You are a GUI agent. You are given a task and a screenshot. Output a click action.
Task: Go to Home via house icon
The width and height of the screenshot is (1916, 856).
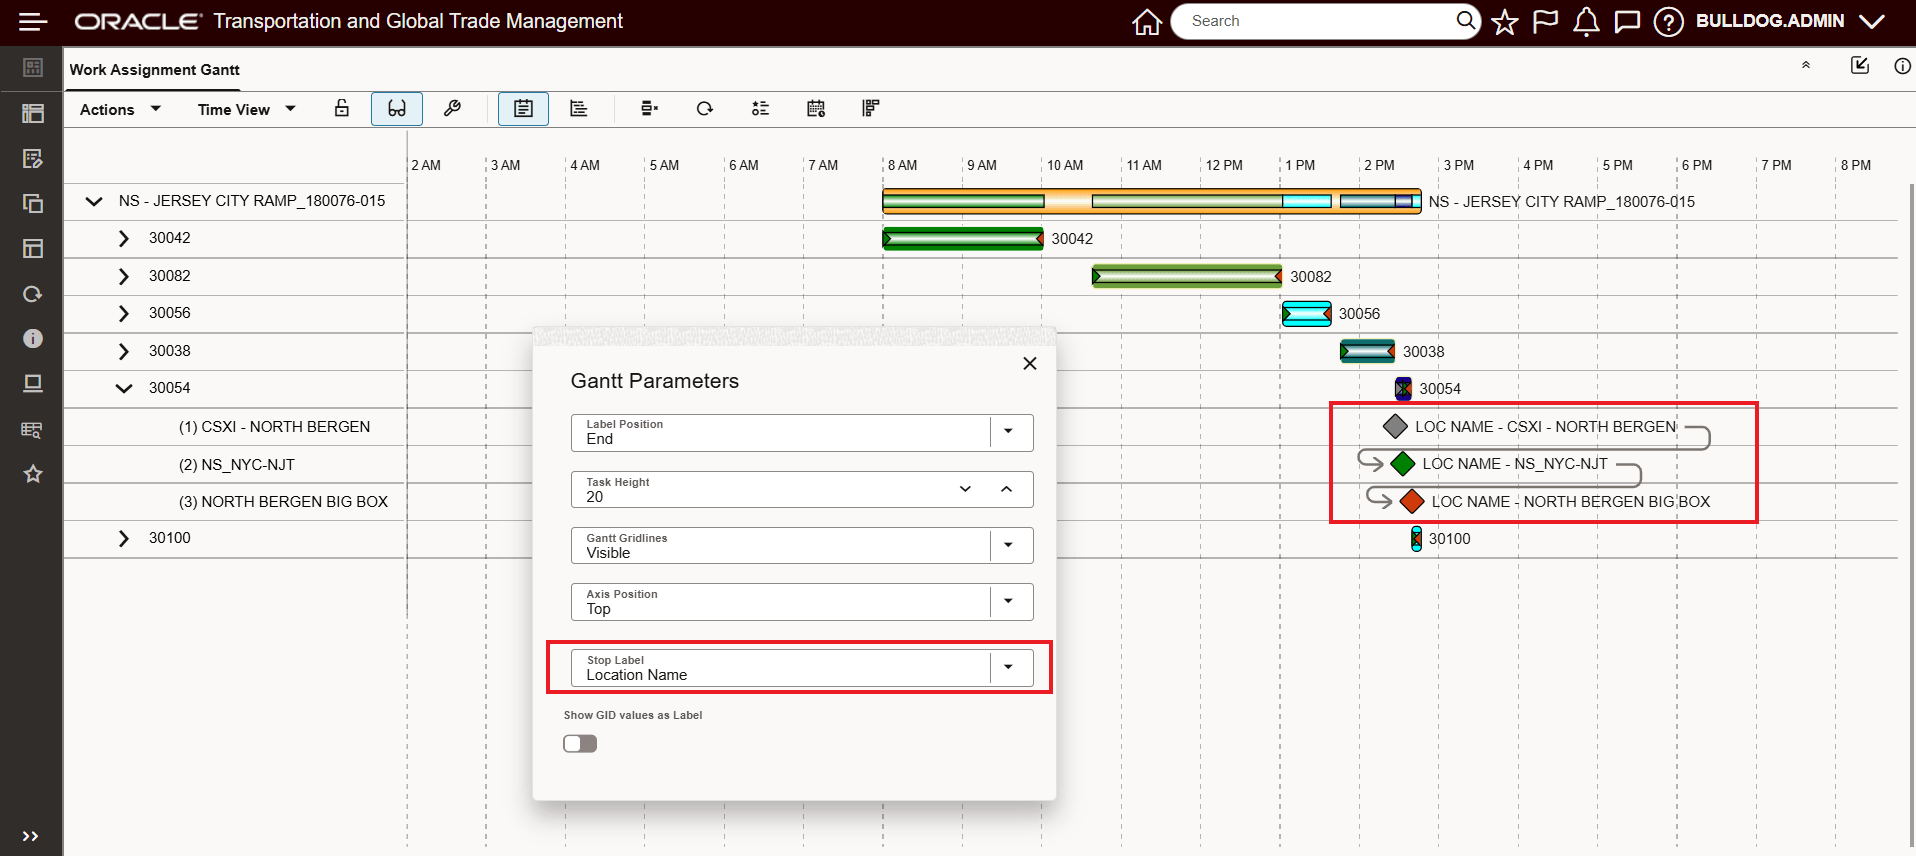tap(1147, 21)
